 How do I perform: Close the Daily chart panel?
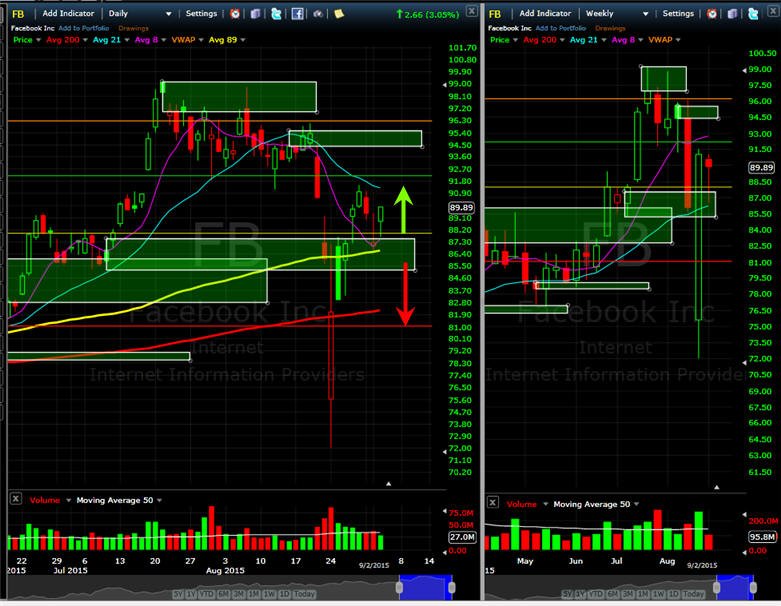(472, 11)
